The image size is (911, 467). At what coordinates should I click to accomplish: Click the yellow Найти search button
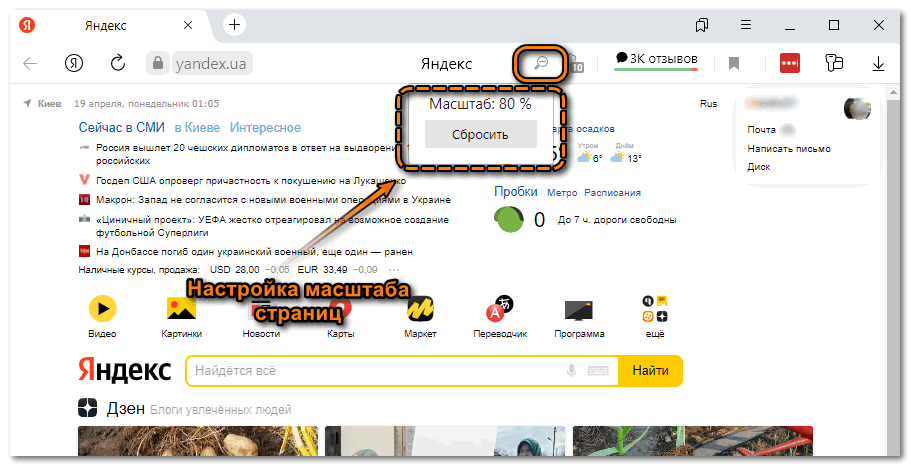(650, 371)
